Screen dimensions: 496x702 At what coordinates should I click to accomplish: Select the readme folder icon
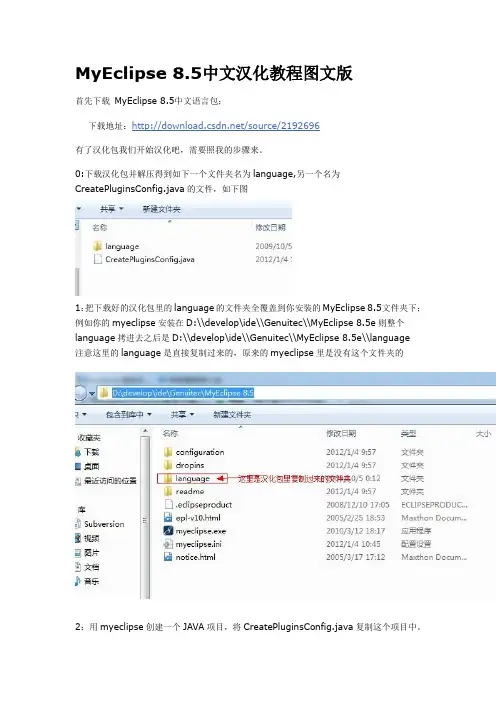[168, 491]
